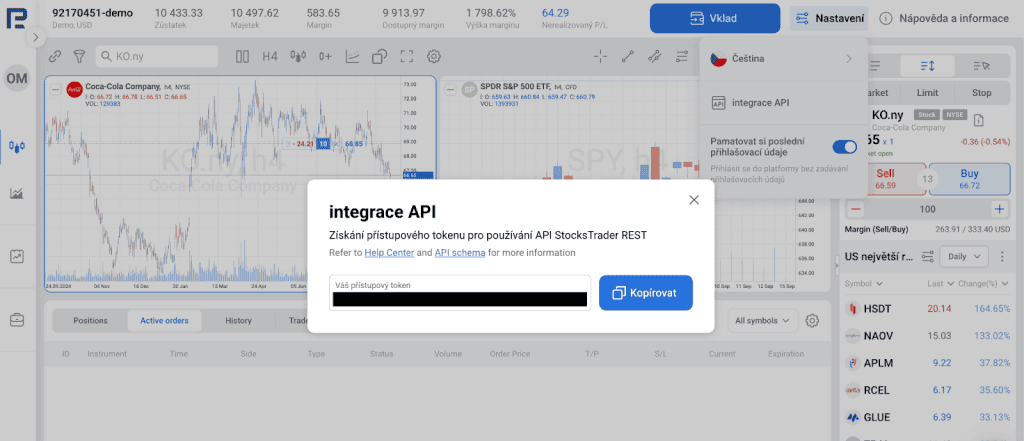This screenshot has width=1024, height=441.
Task: Open the H4 timeframe selector
Action: 270,57
